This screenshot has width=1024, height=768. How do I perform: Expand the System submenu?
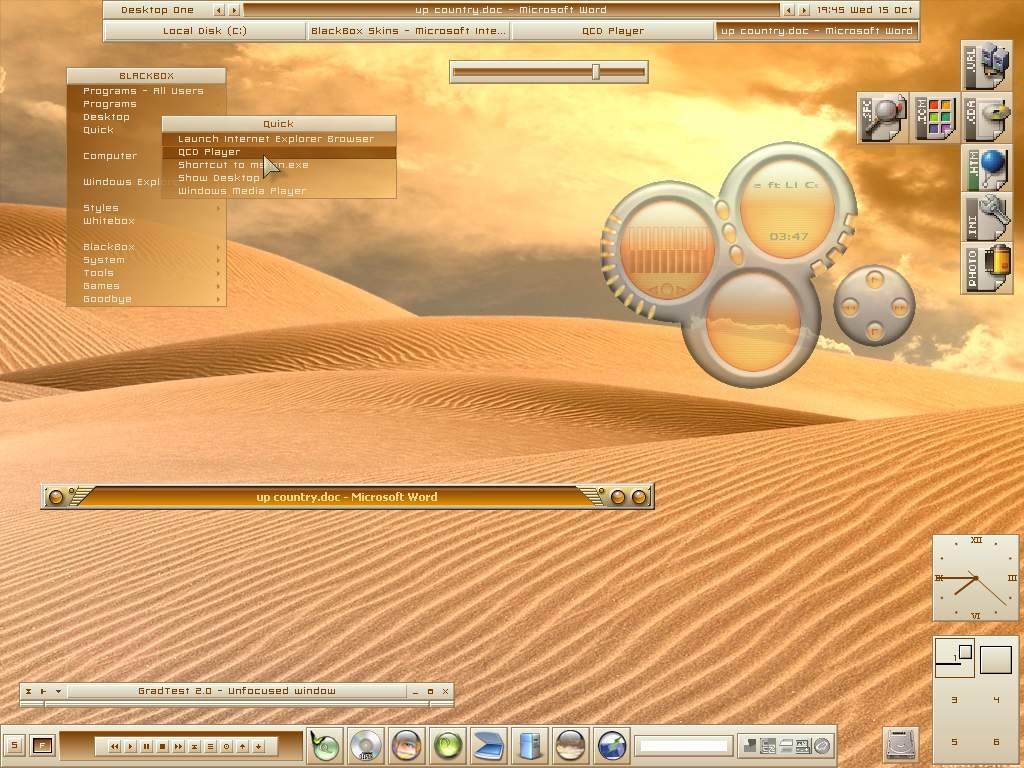pos(146,260)
